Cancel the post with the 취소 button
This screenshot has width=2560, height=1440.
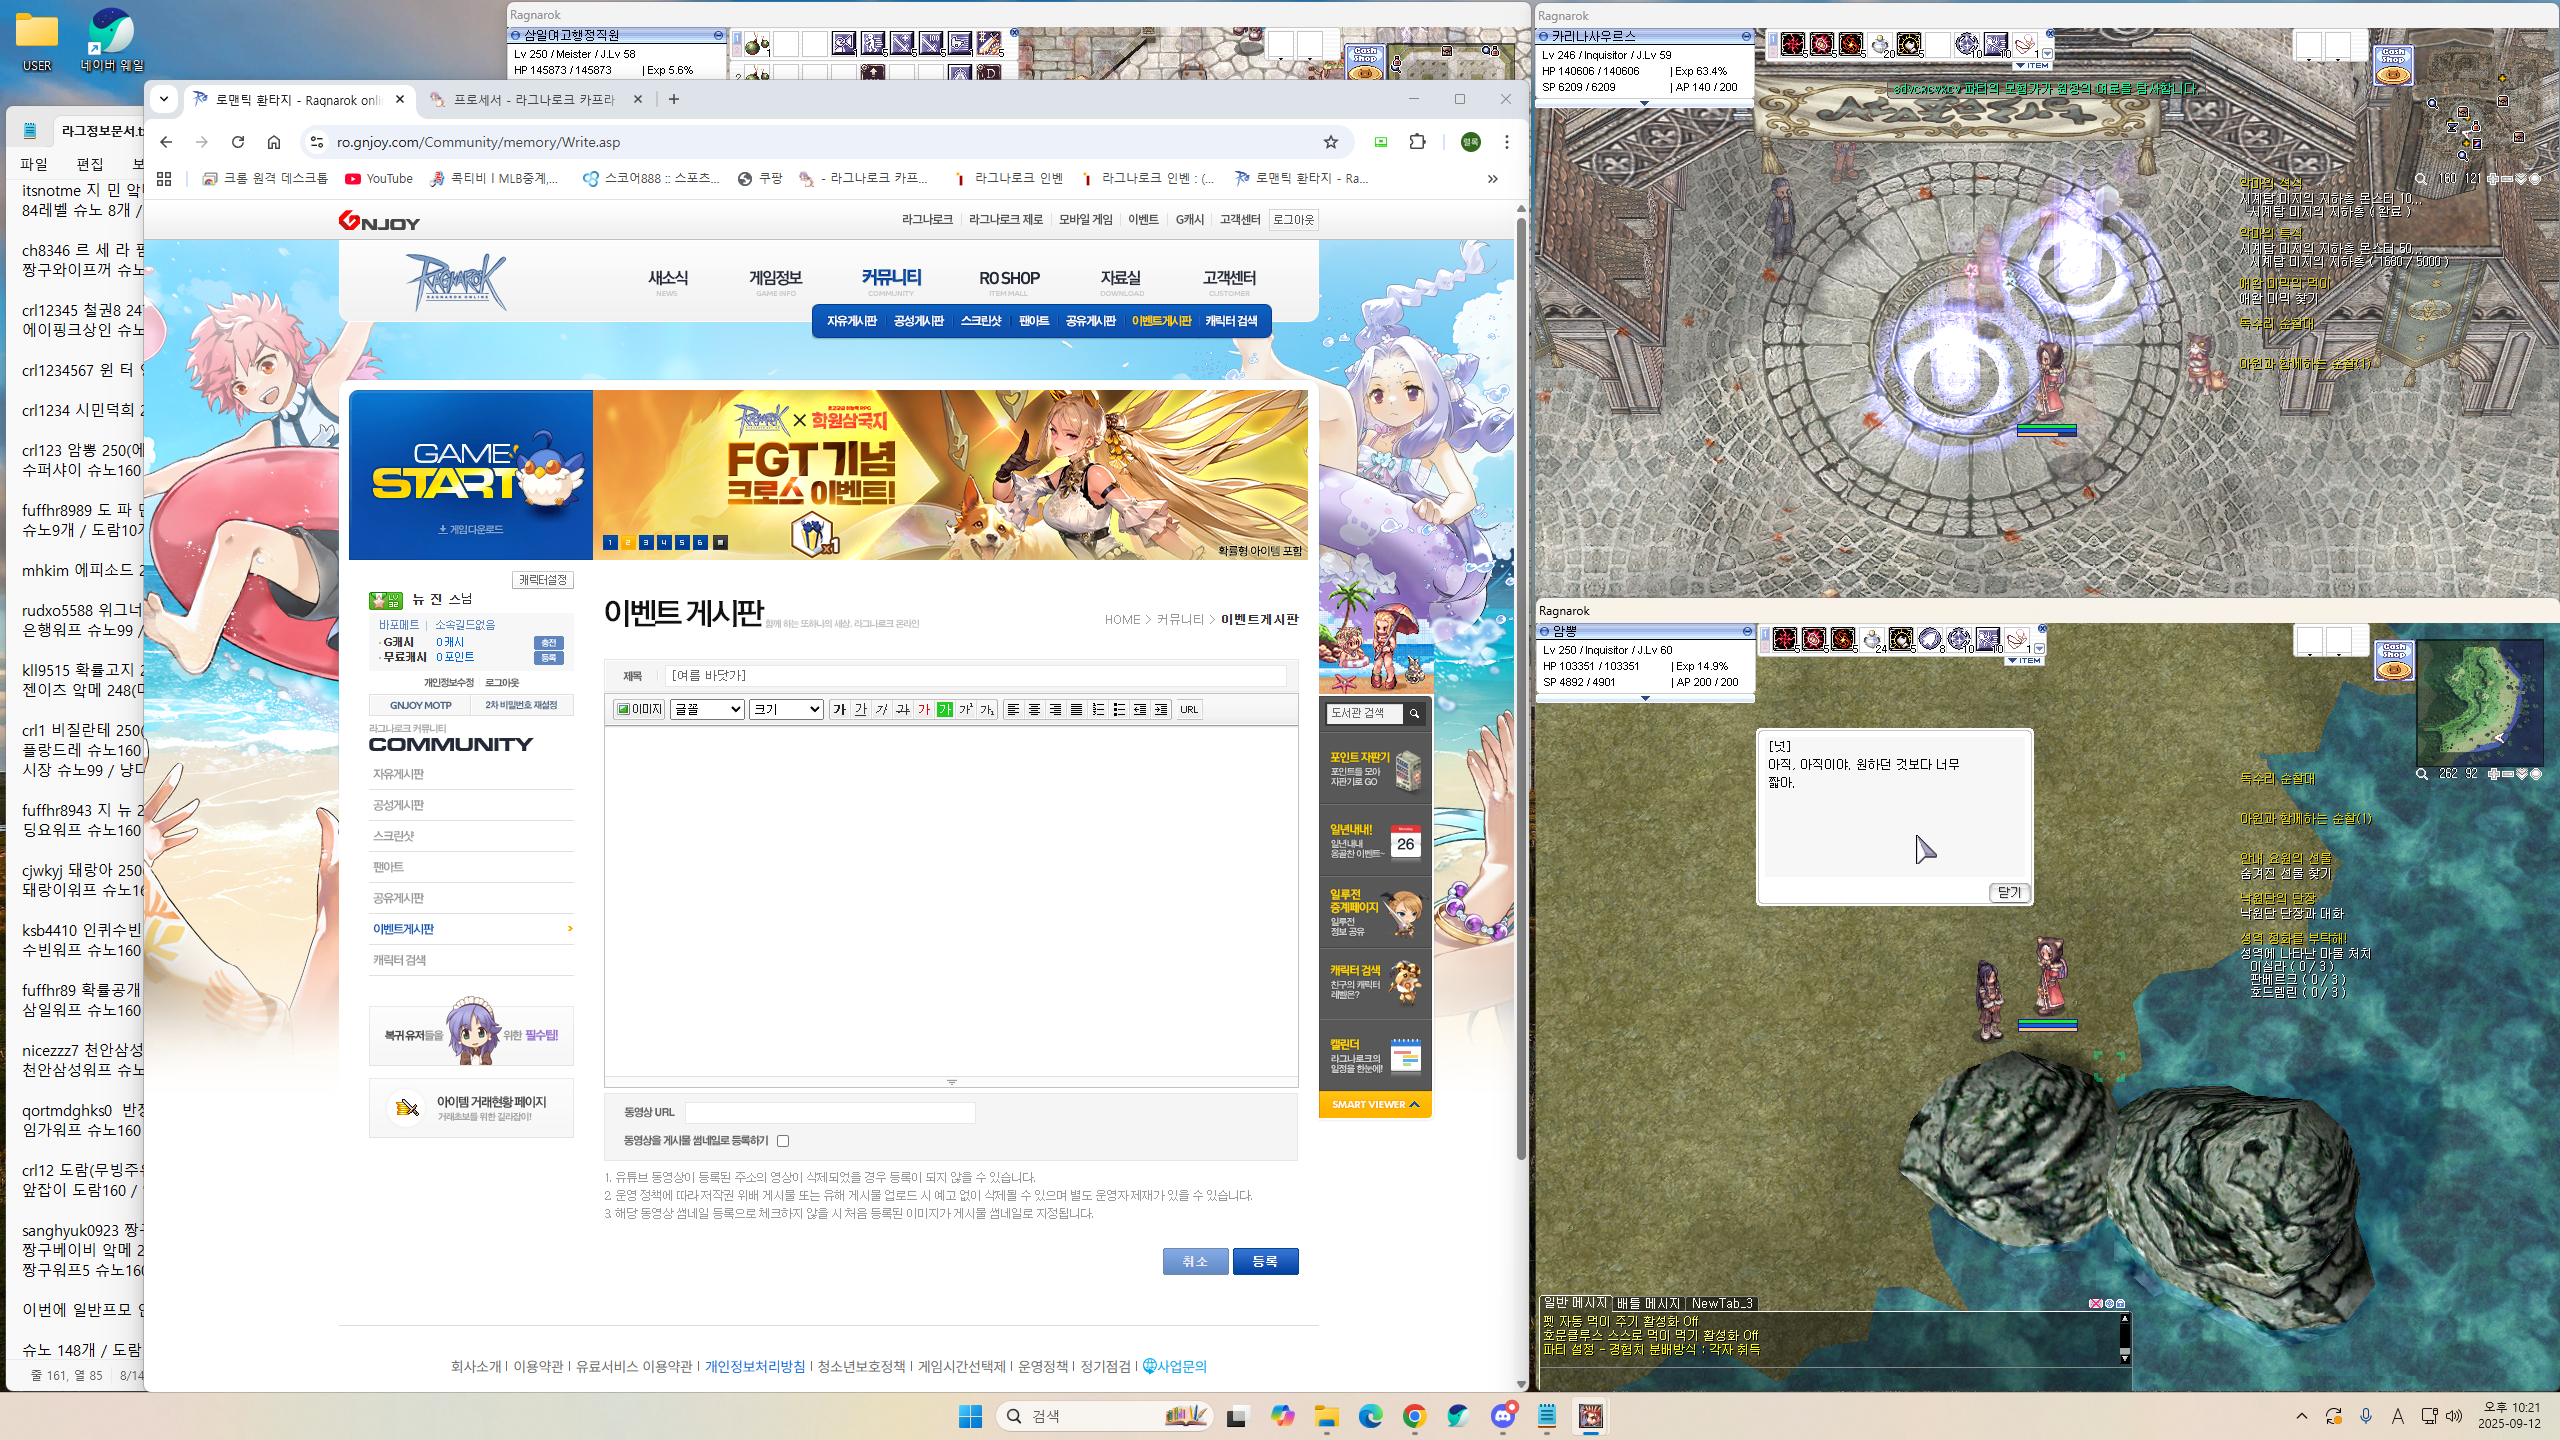point(1195,1261)
